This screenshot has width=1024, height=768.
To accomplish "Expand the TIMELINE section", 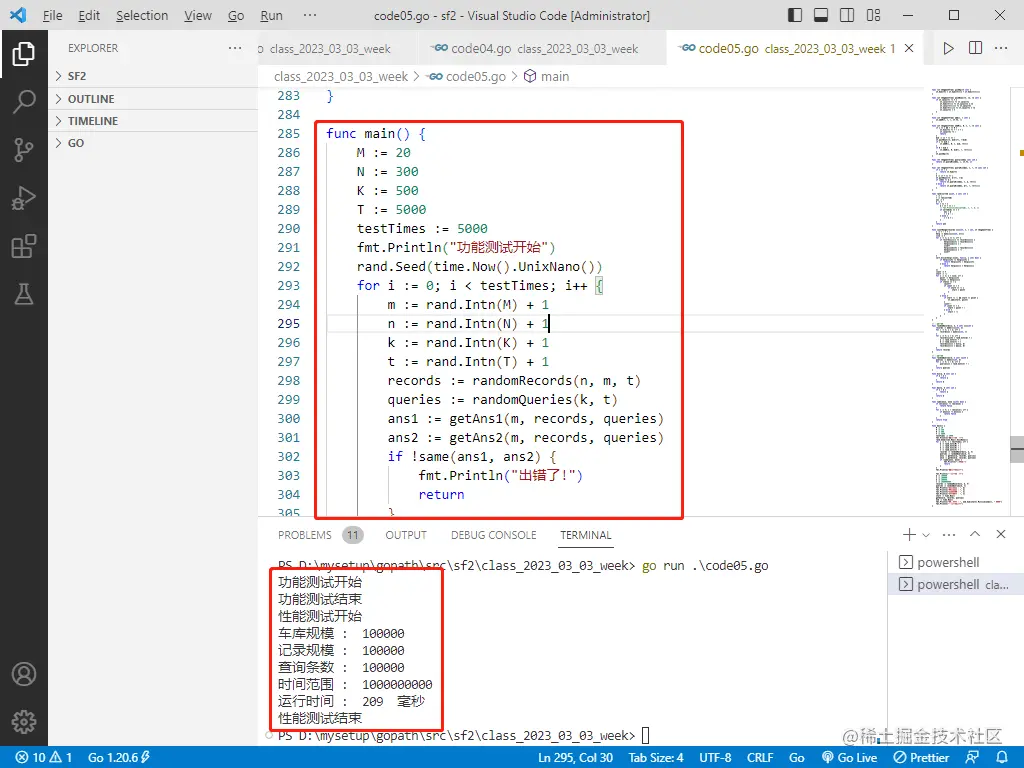I will pyautogui.click(x=153, y=121).
